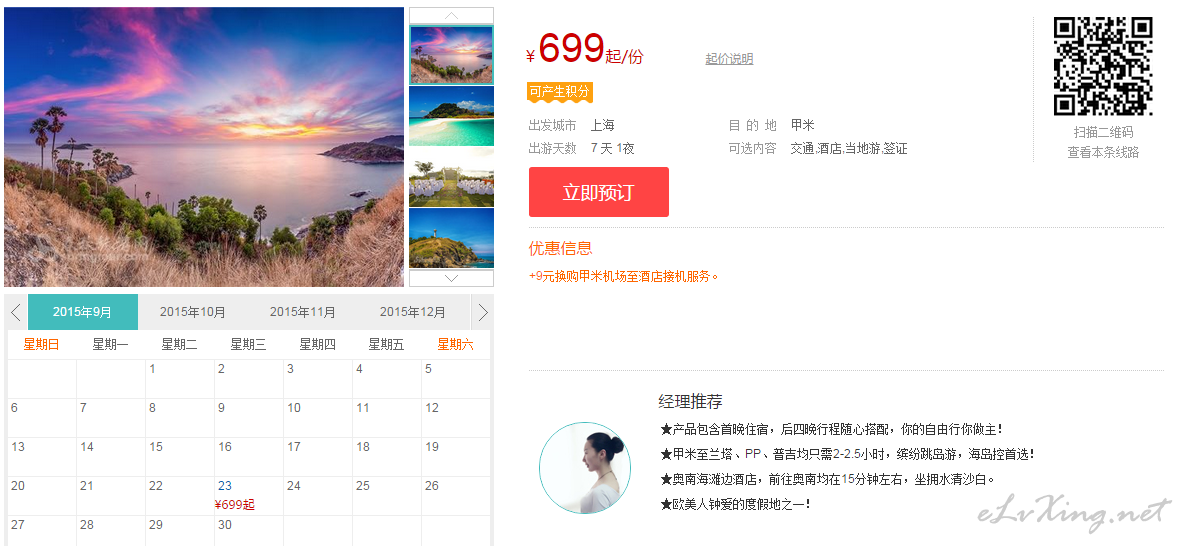Switch to the 2015年10月 tab
Image resolution: width=1182 pixels, height=546 pixels.
[193, 312]
